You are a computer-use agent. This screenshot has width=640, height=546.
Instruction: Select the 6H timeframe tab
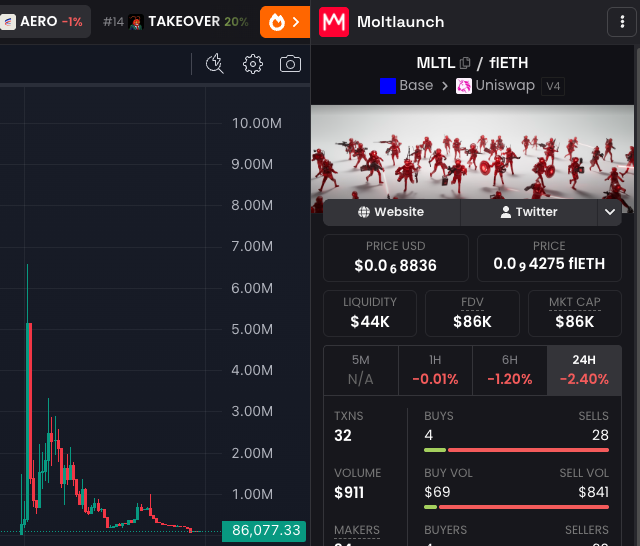point(510,370)
